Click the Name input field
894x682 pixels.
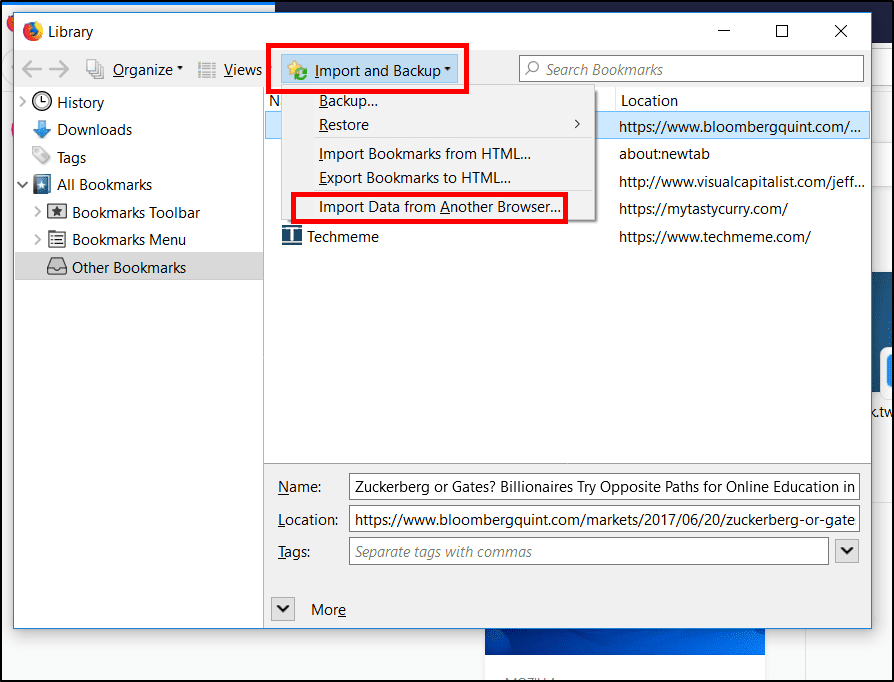[604, 486]
